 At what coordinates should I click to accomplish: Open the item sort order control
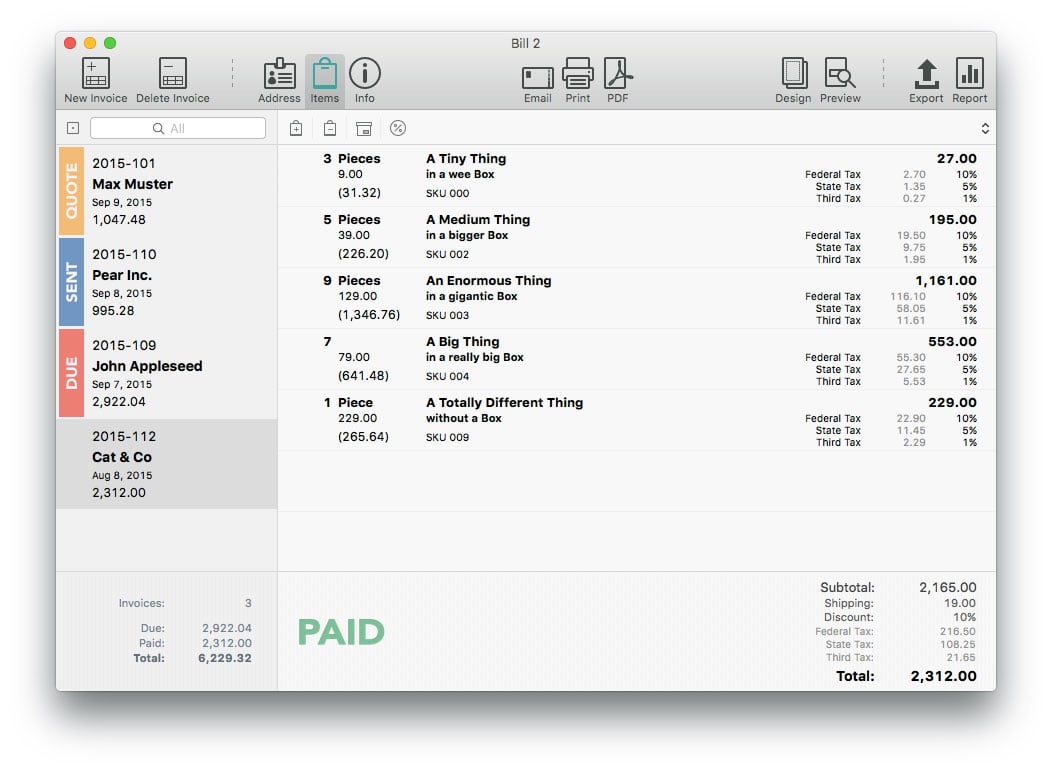tap(984, 128)
